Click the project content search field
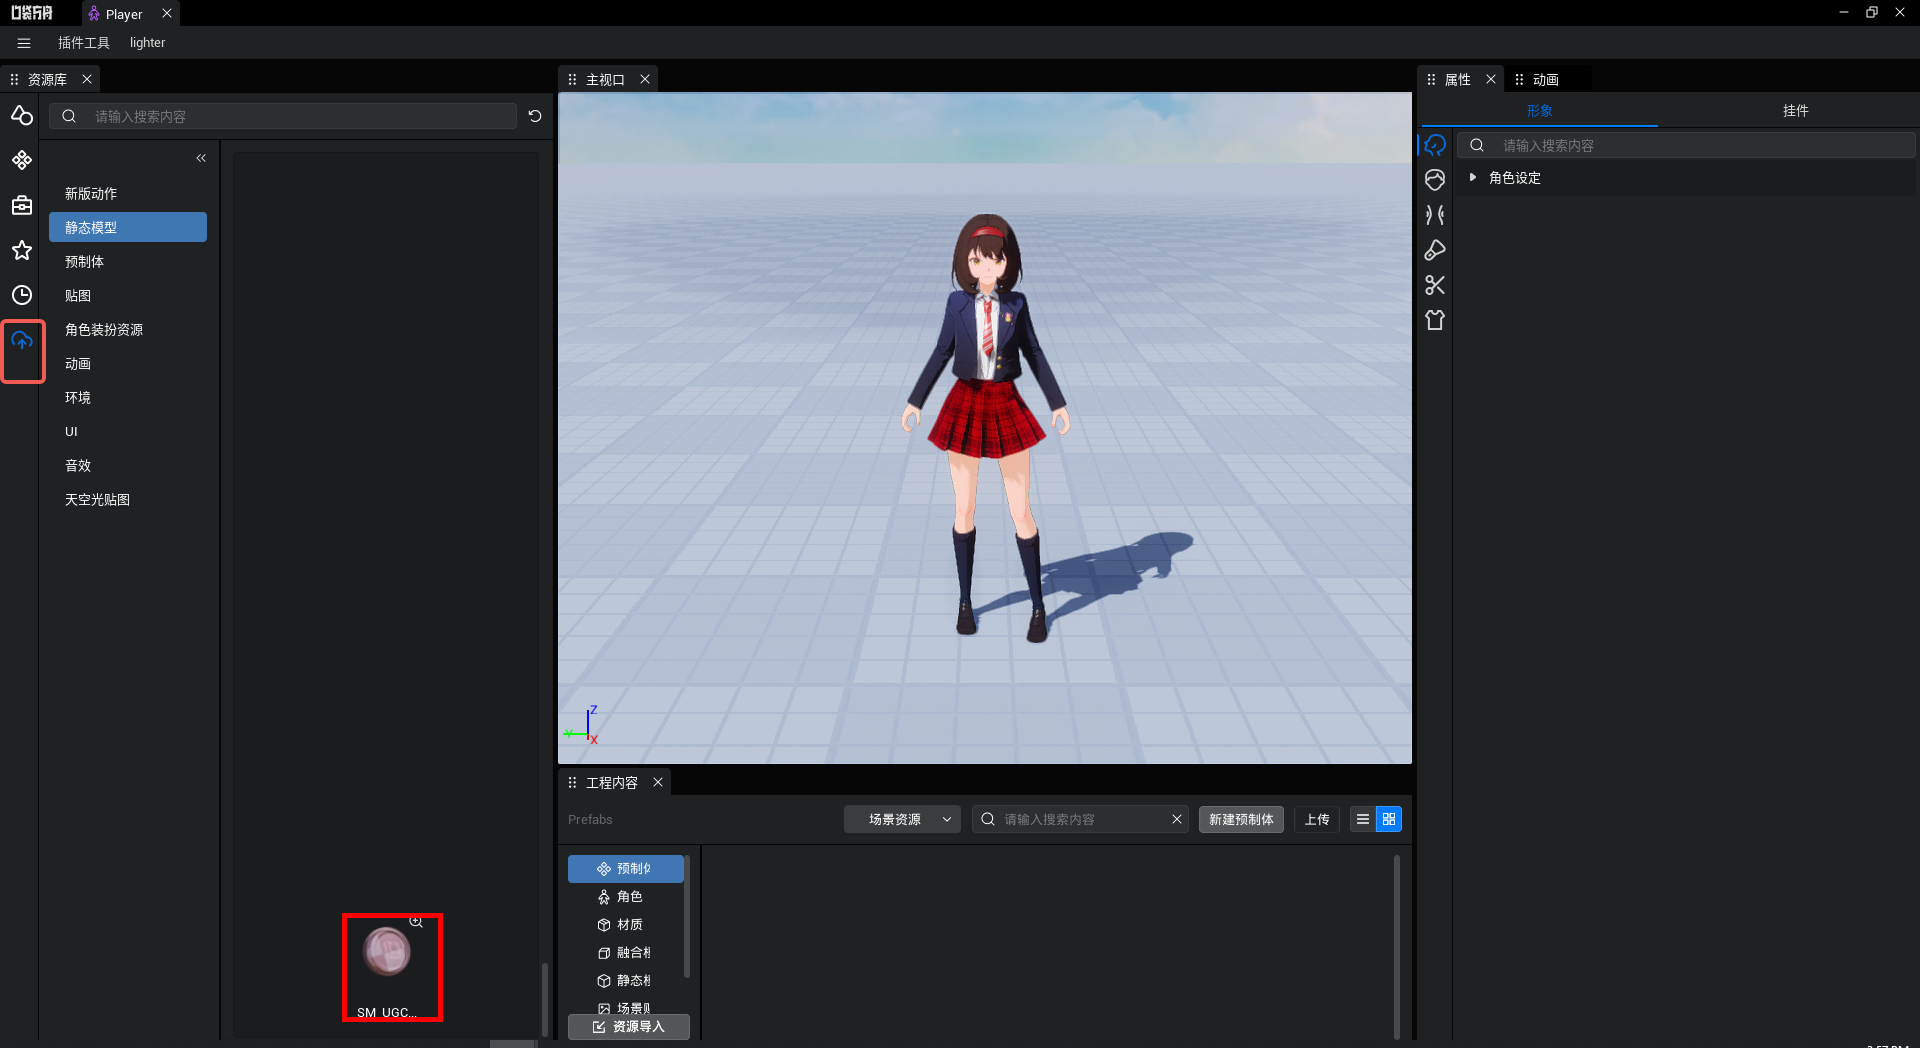 click(x=1080, y=819)
